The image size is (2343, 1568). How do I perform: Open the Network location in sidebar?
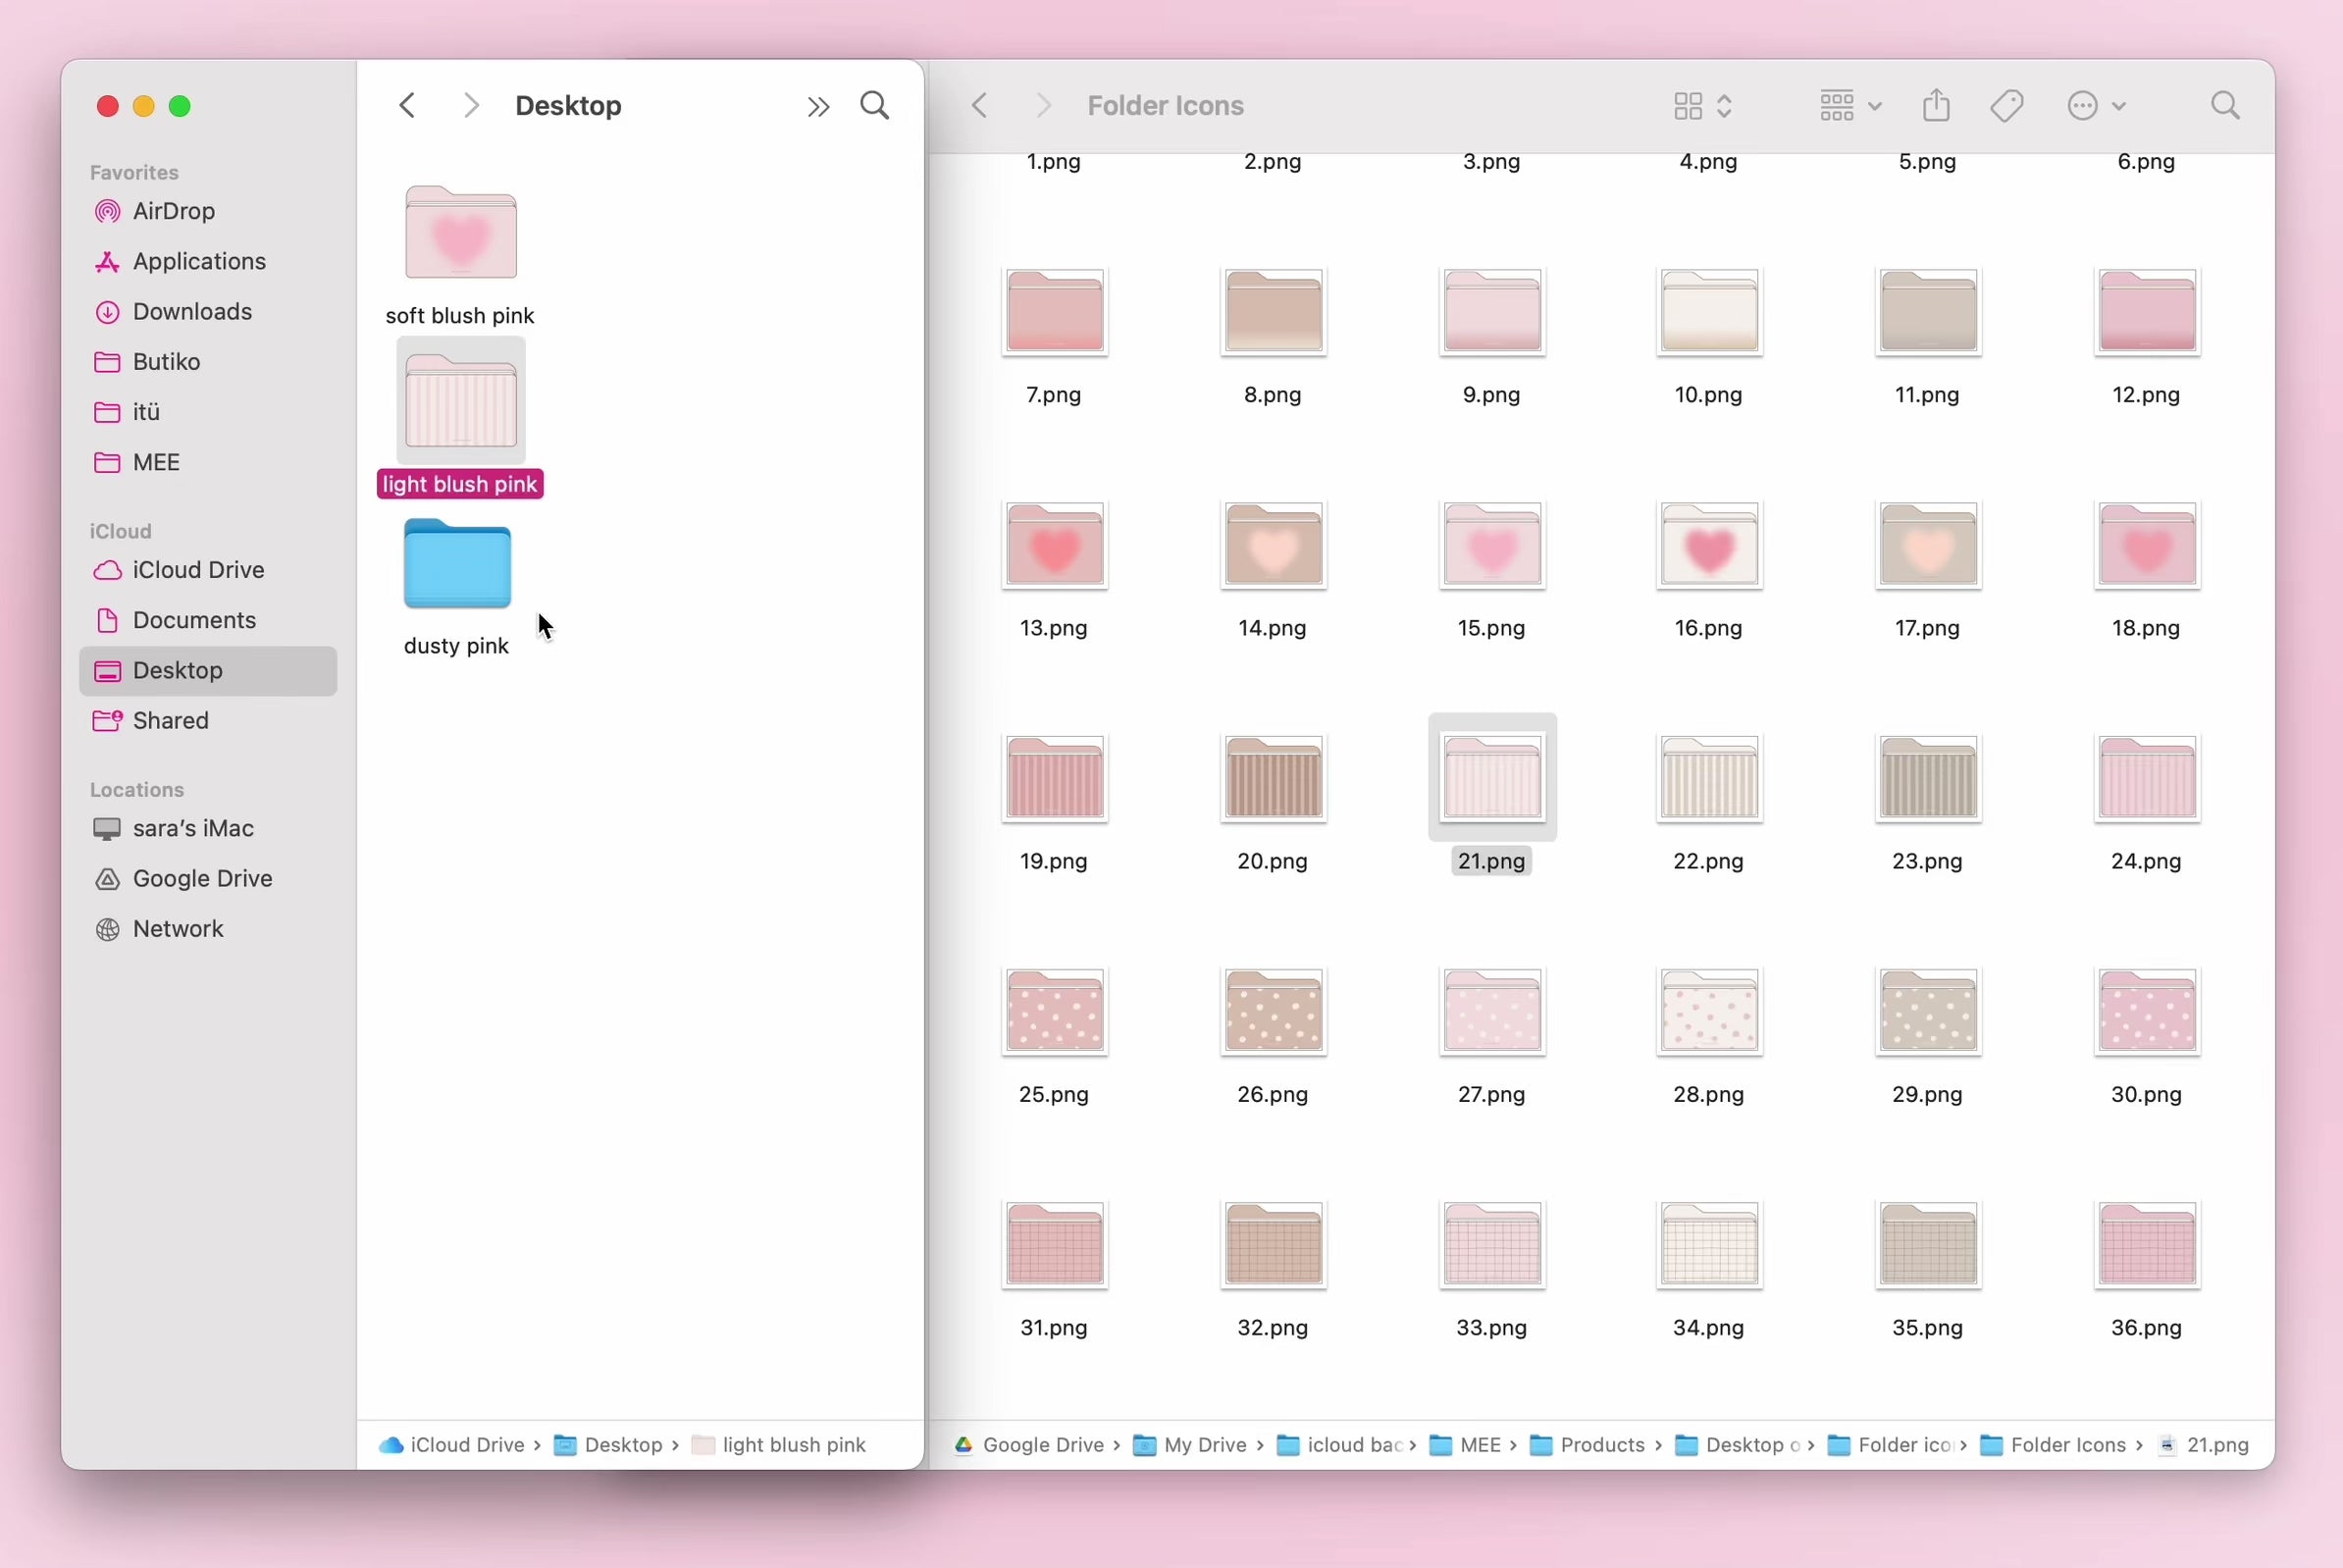click(178, 928)
